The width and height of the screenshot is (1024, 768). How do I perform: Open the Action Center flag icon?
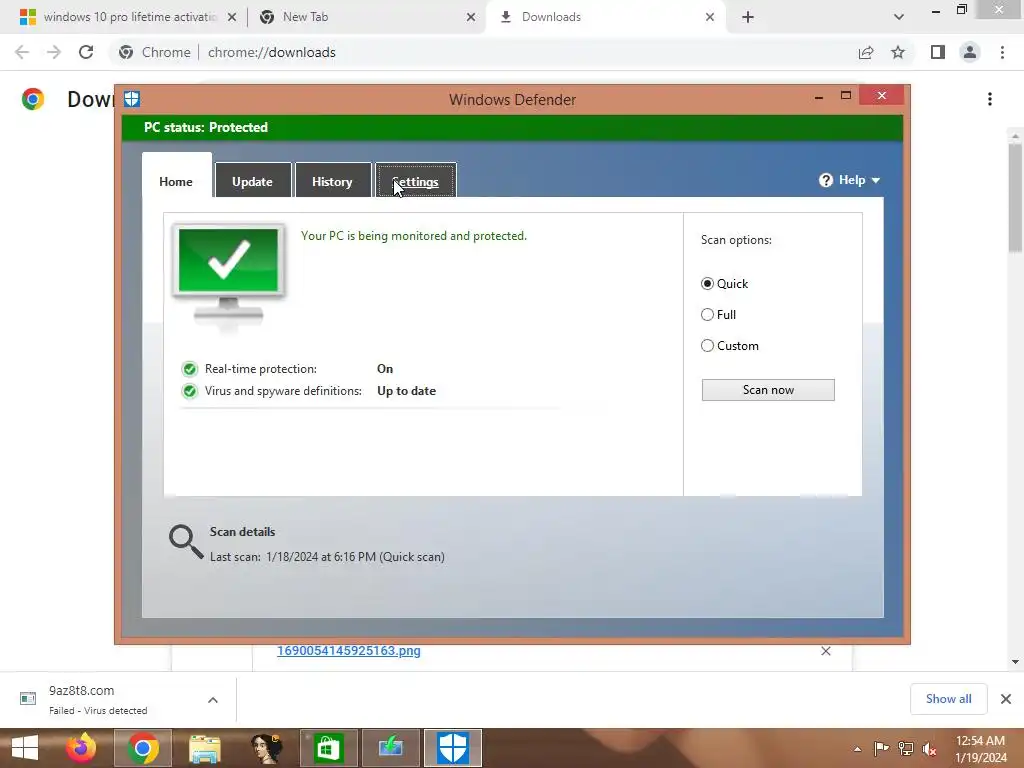881,749
